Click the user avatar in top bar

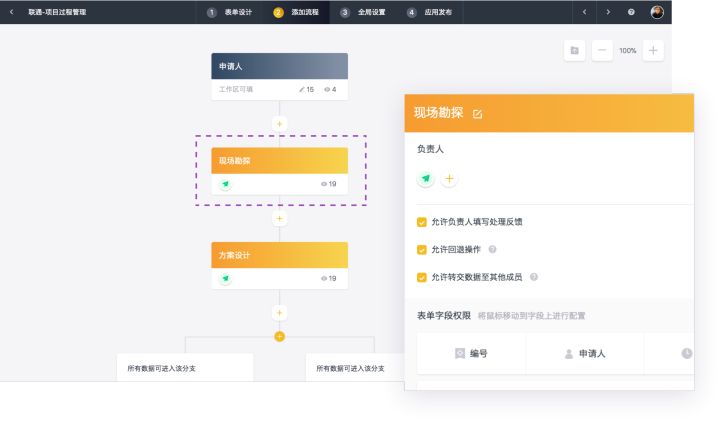click(x=657, y=12)
